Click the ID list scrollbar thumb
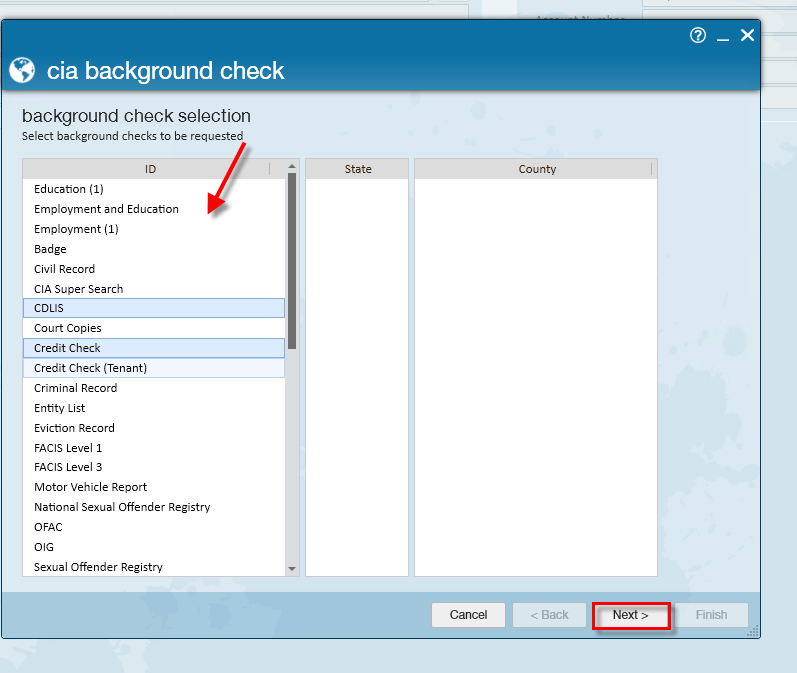This screenshot has width=797, height=673. [292, 261]
